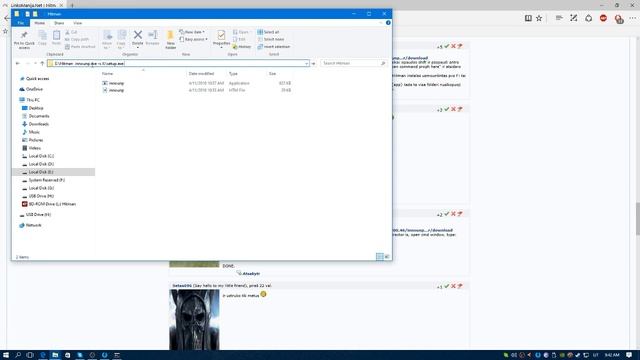Open the Desktop folder in sidebar
640x360 pixels.
(36, 108)
